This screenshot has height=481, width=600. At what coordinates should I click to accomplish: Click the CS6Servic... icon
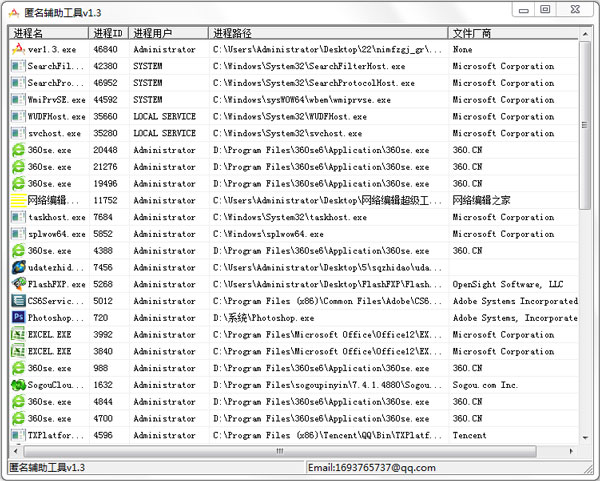coord(18,301)
